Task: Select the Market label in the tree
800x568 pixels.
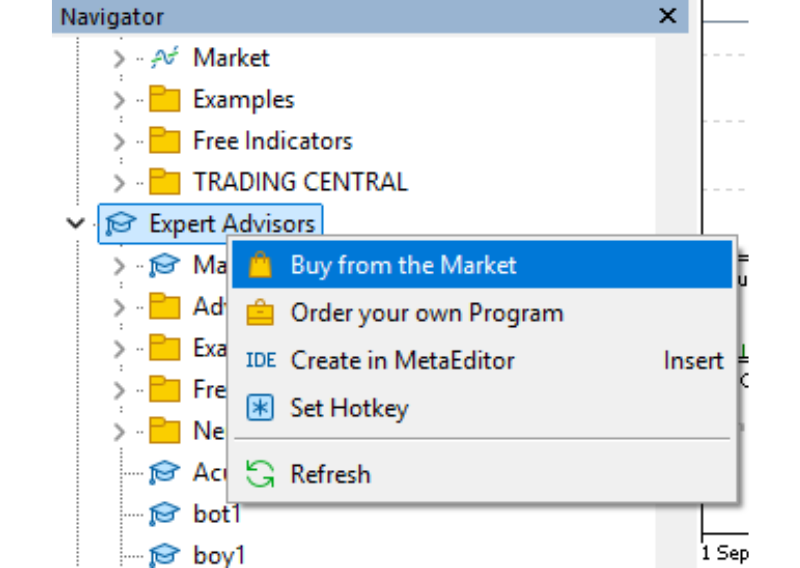Action: pyautogui.click(x=231, y=58)
